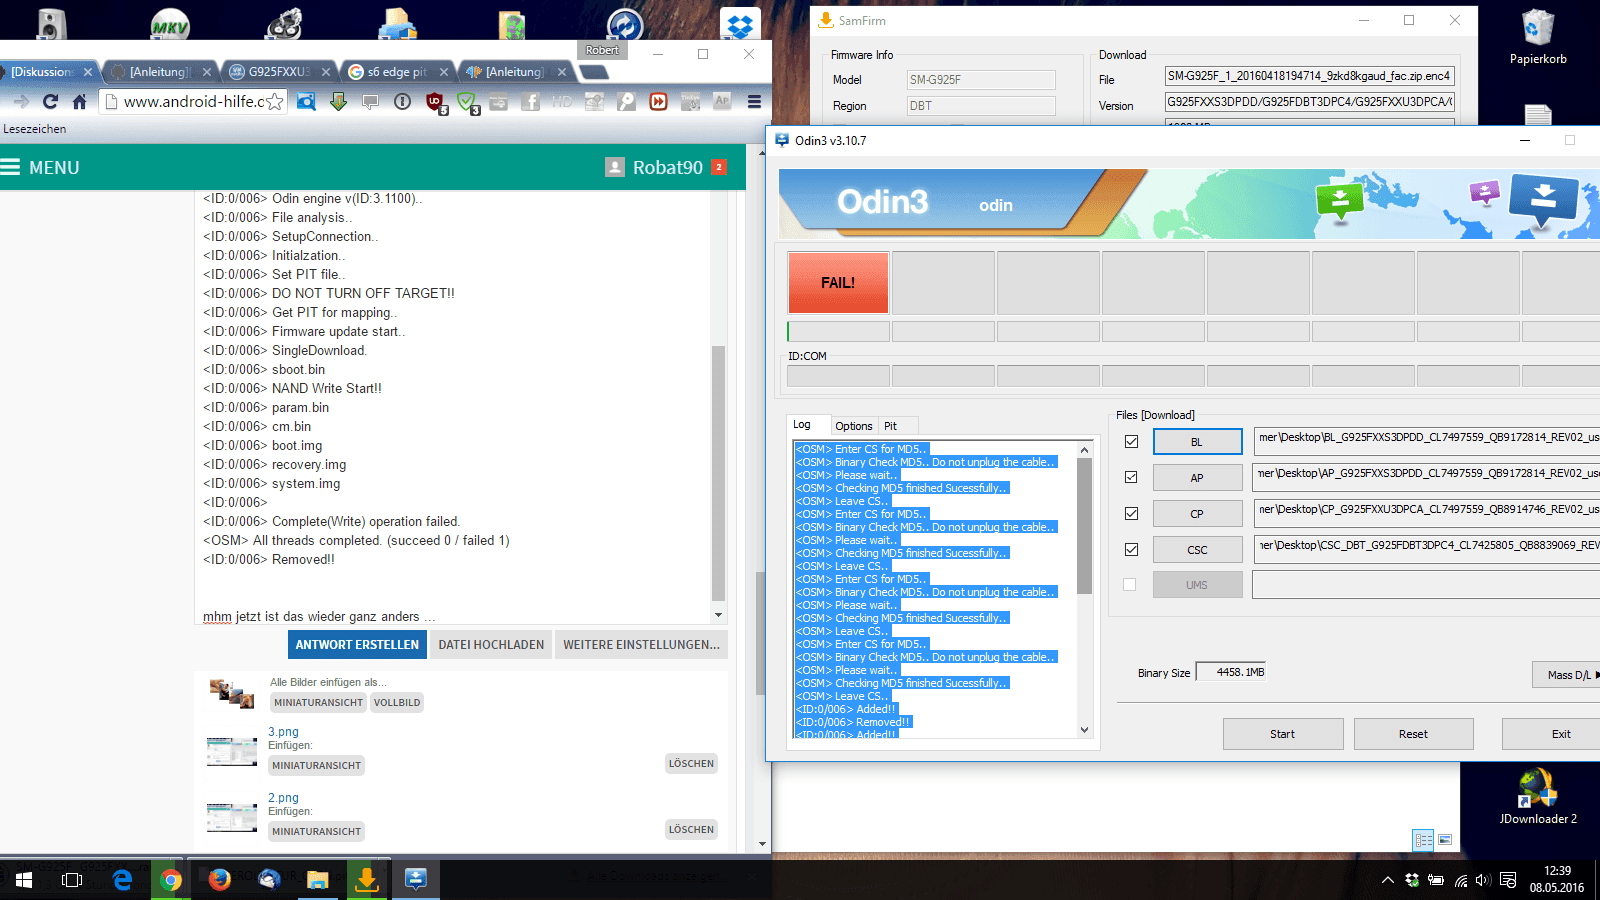Open Thunderbird from the taskbar
The width and height of the screenshot is (1600, 900).
pos(269,880)
